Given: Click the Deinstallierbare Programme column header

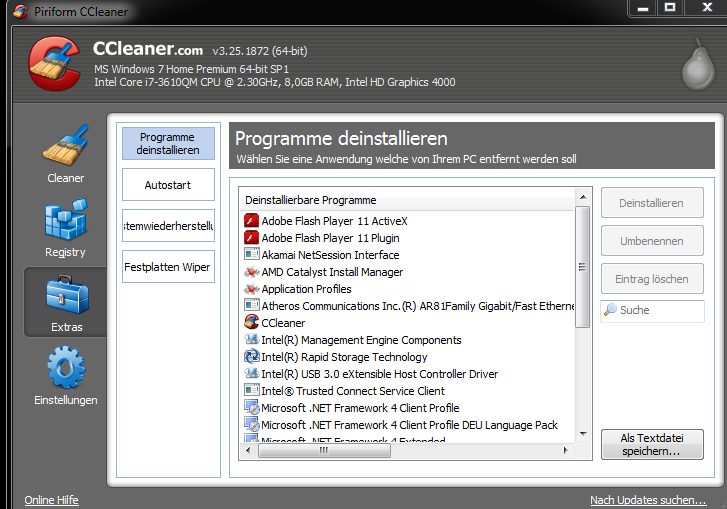Looking at the screenshot, I should (408, 200).
